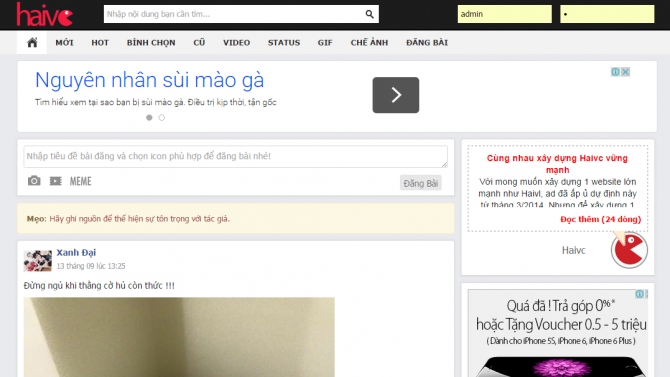
Task: Open the CŨ tab
Action: tap(199, 43)
